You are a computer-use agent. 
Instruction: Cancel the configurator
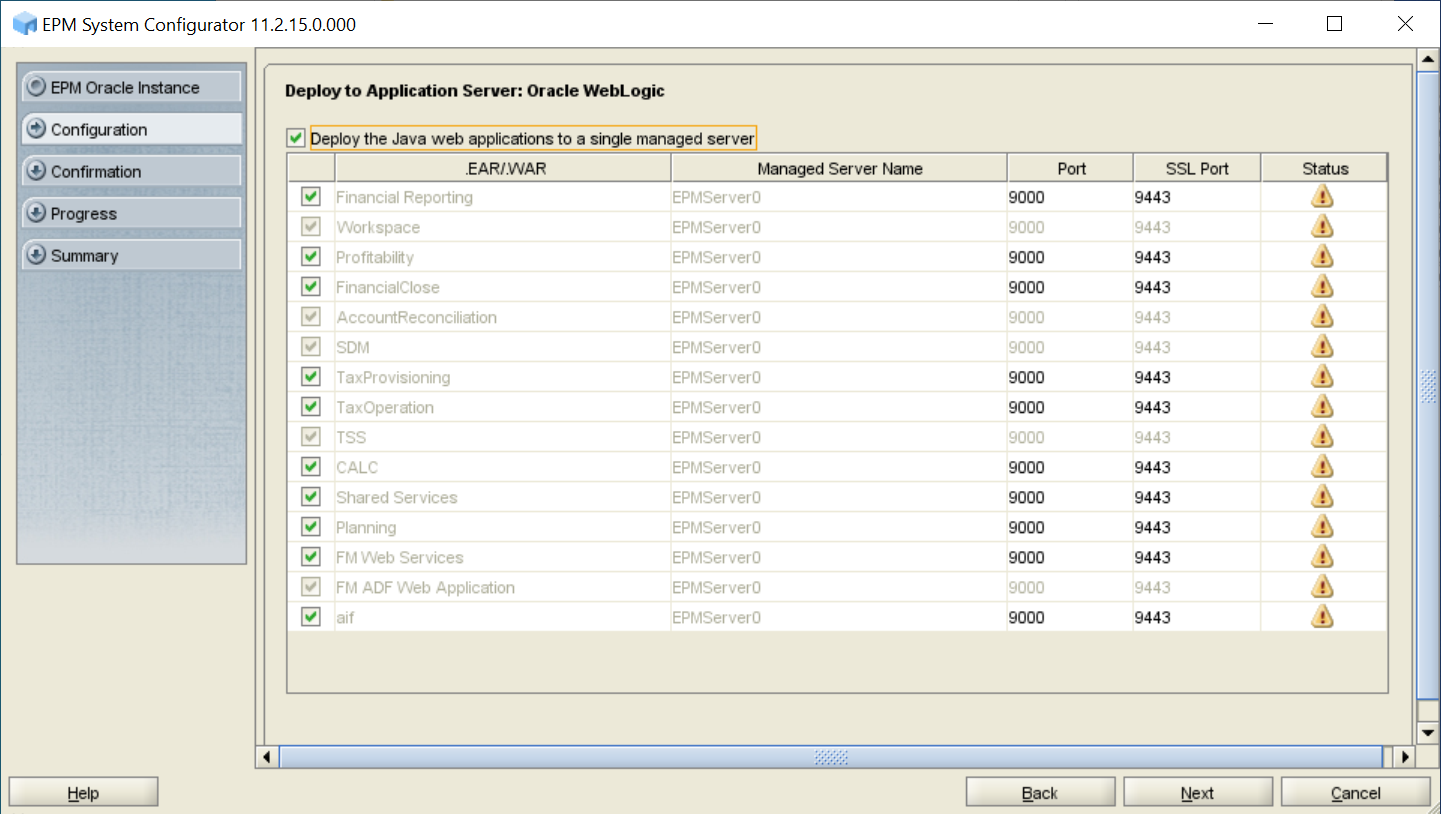(1355, 792)
